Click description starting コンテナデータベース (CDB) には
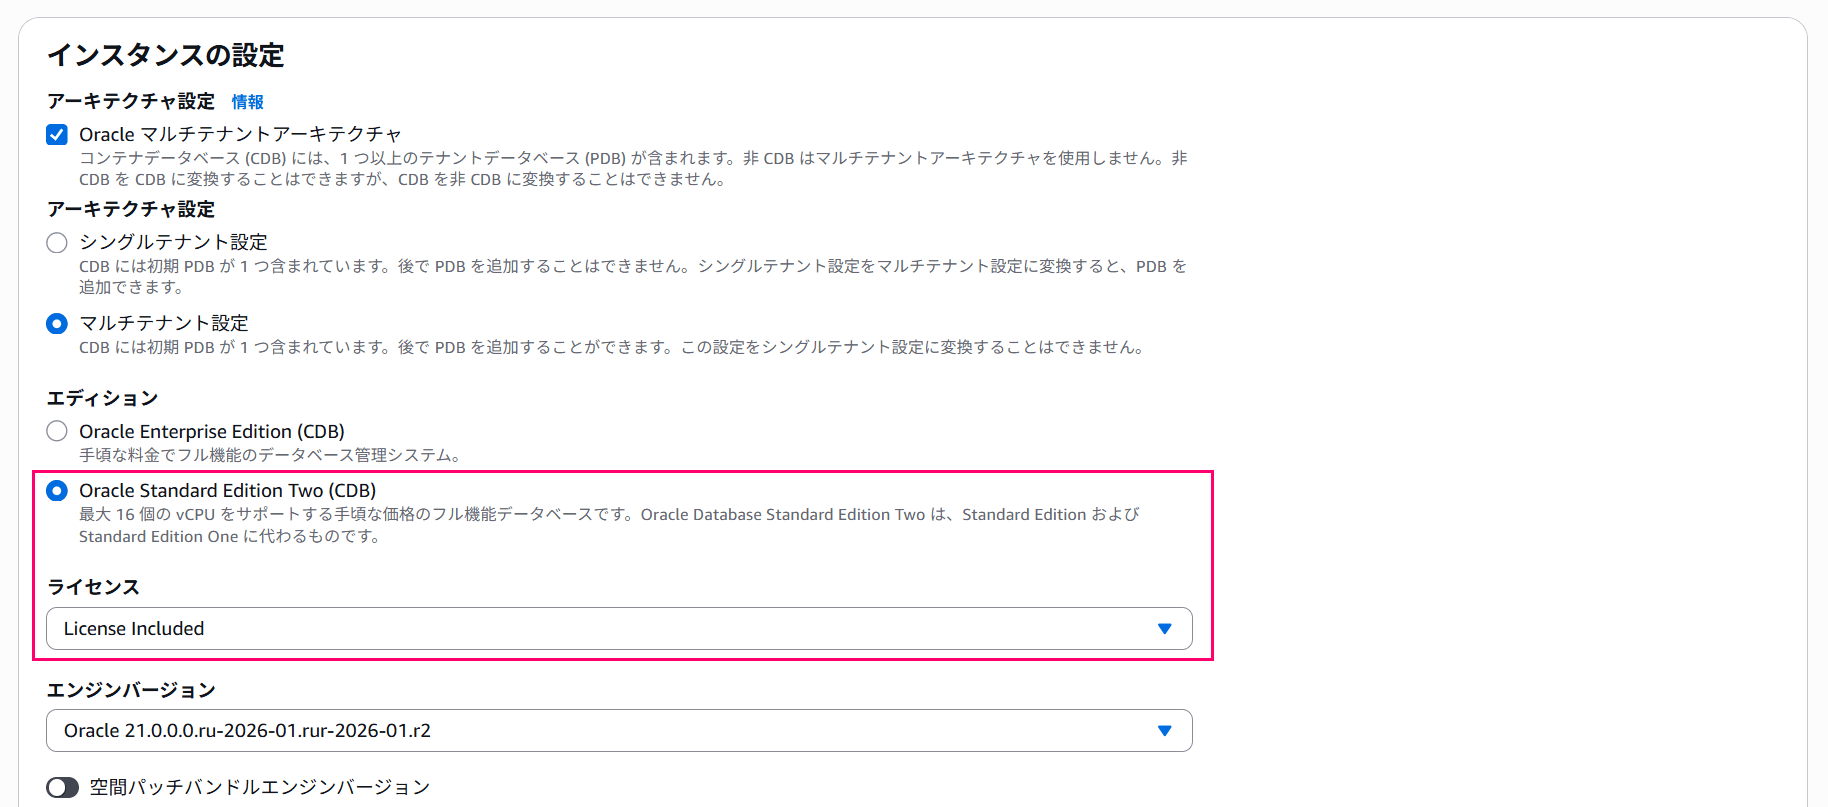The image size is (1828, 807). tap(634, 169)
